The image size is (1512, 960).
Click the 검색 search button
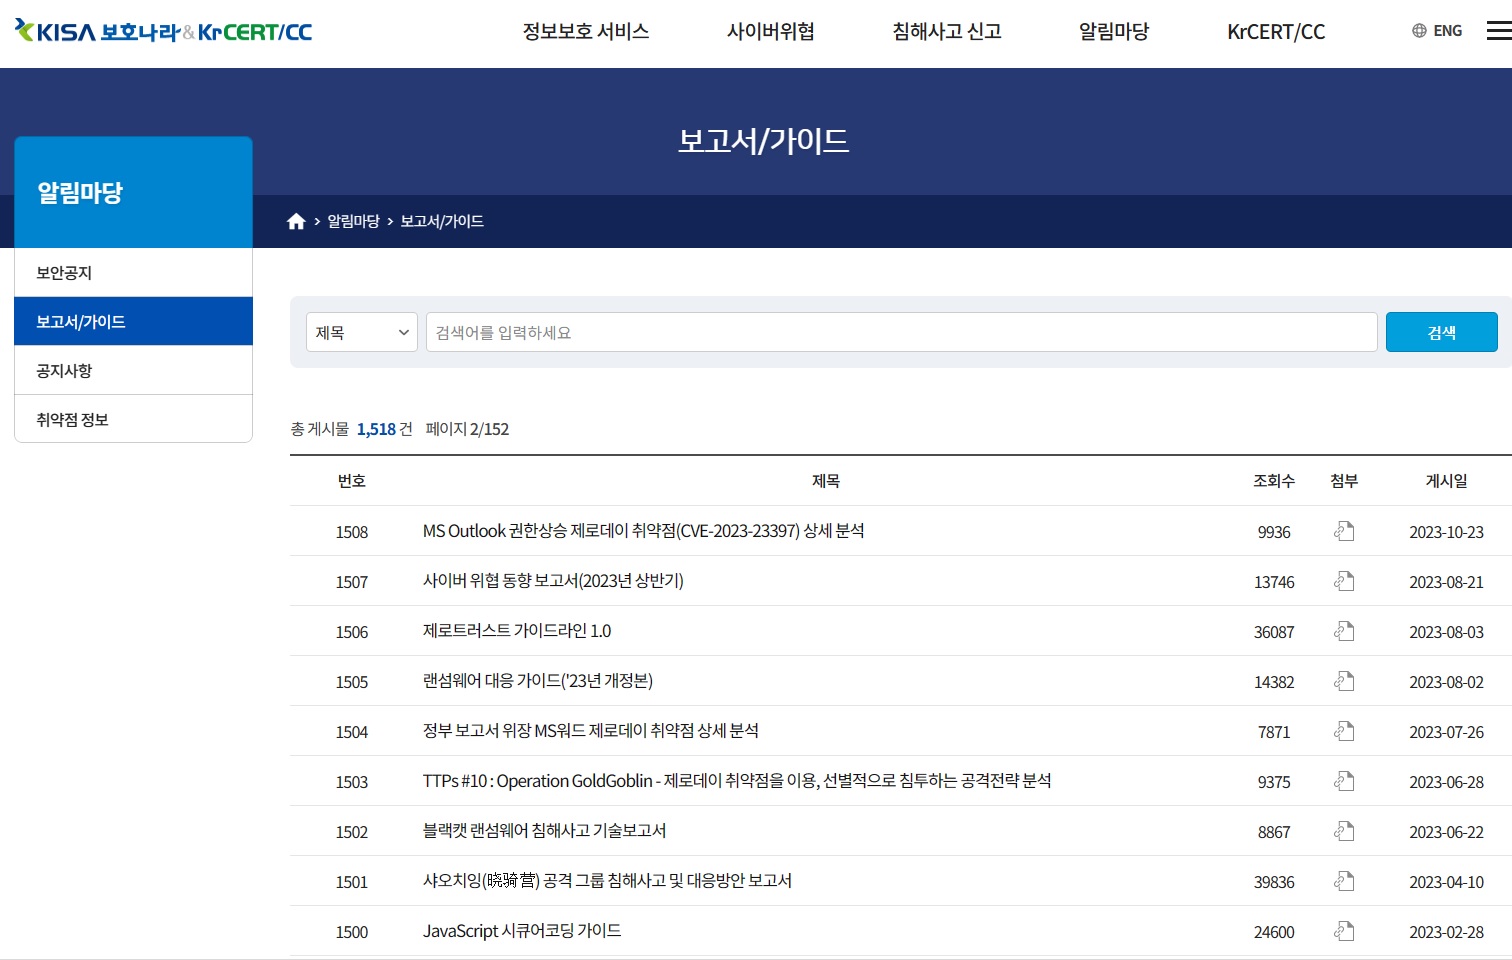tap(1441, 331)
